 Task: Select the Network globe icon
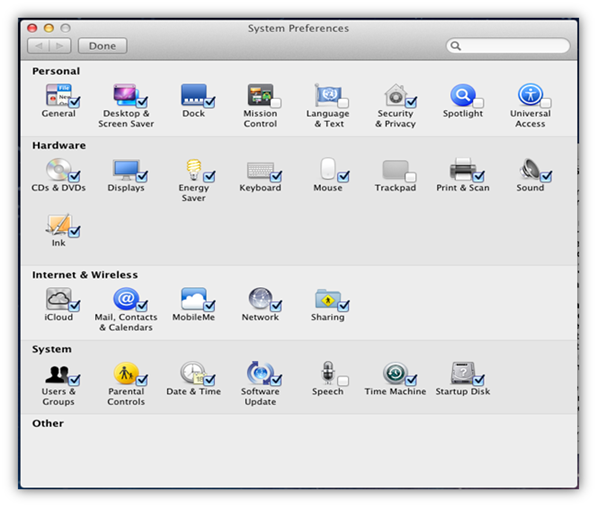pos(260,298)
